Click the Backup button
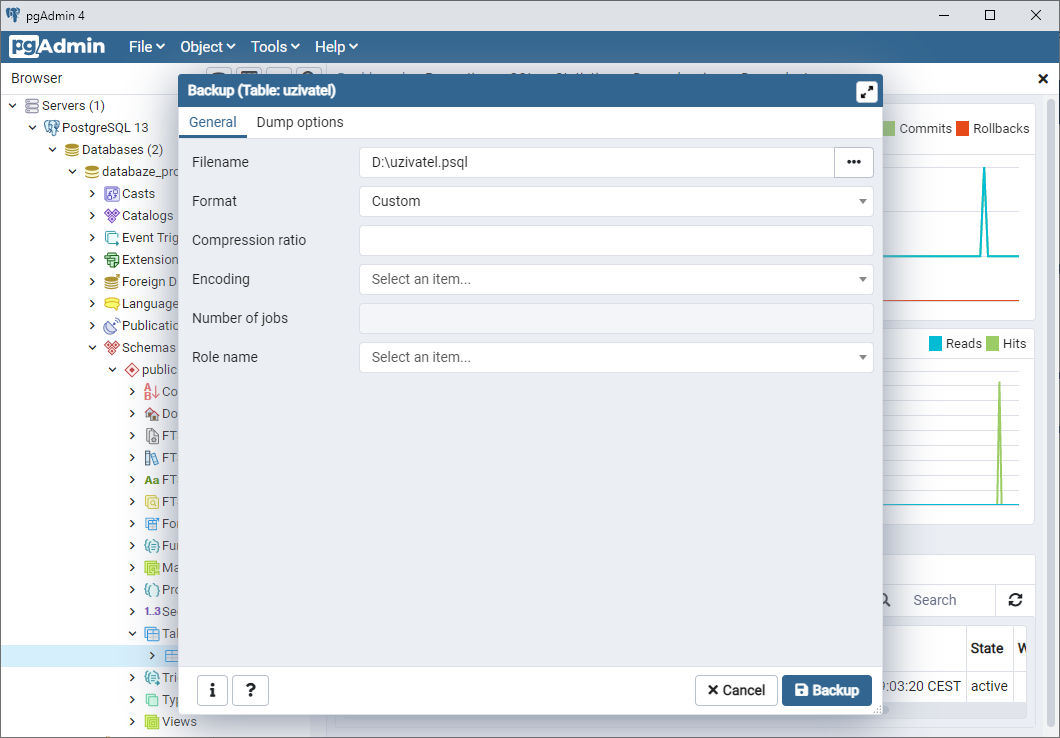The height and width of the screenshot is (738, 1060). point(827,690)
